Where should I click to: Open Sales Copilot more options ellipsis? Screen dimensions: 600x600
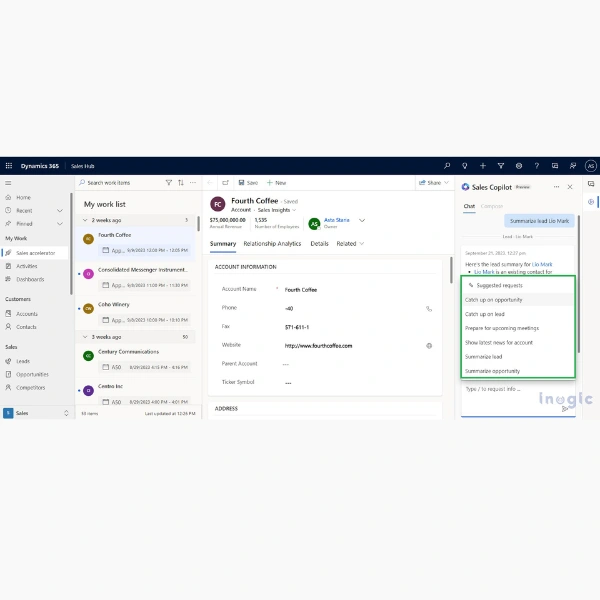coord(556,187)
